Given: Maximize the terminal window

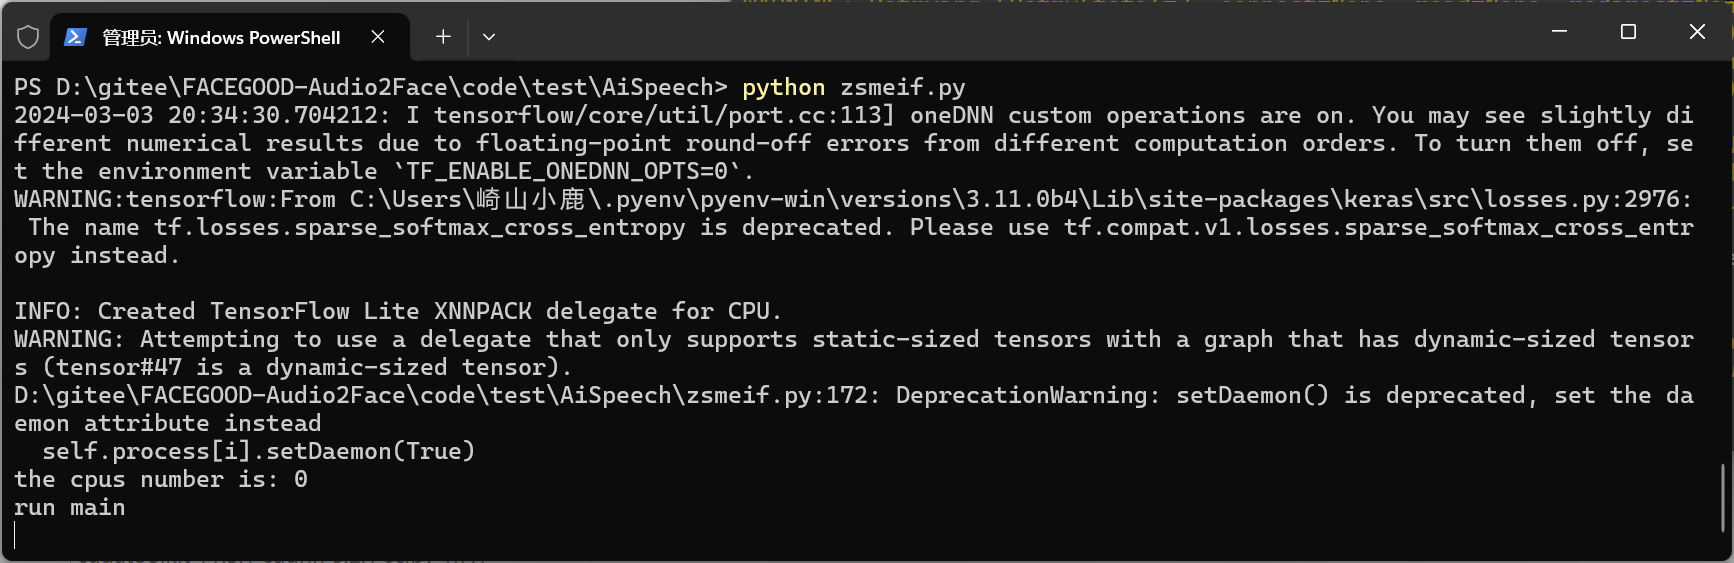Looking at the screenshot, I should click(x=1628, y=32).
